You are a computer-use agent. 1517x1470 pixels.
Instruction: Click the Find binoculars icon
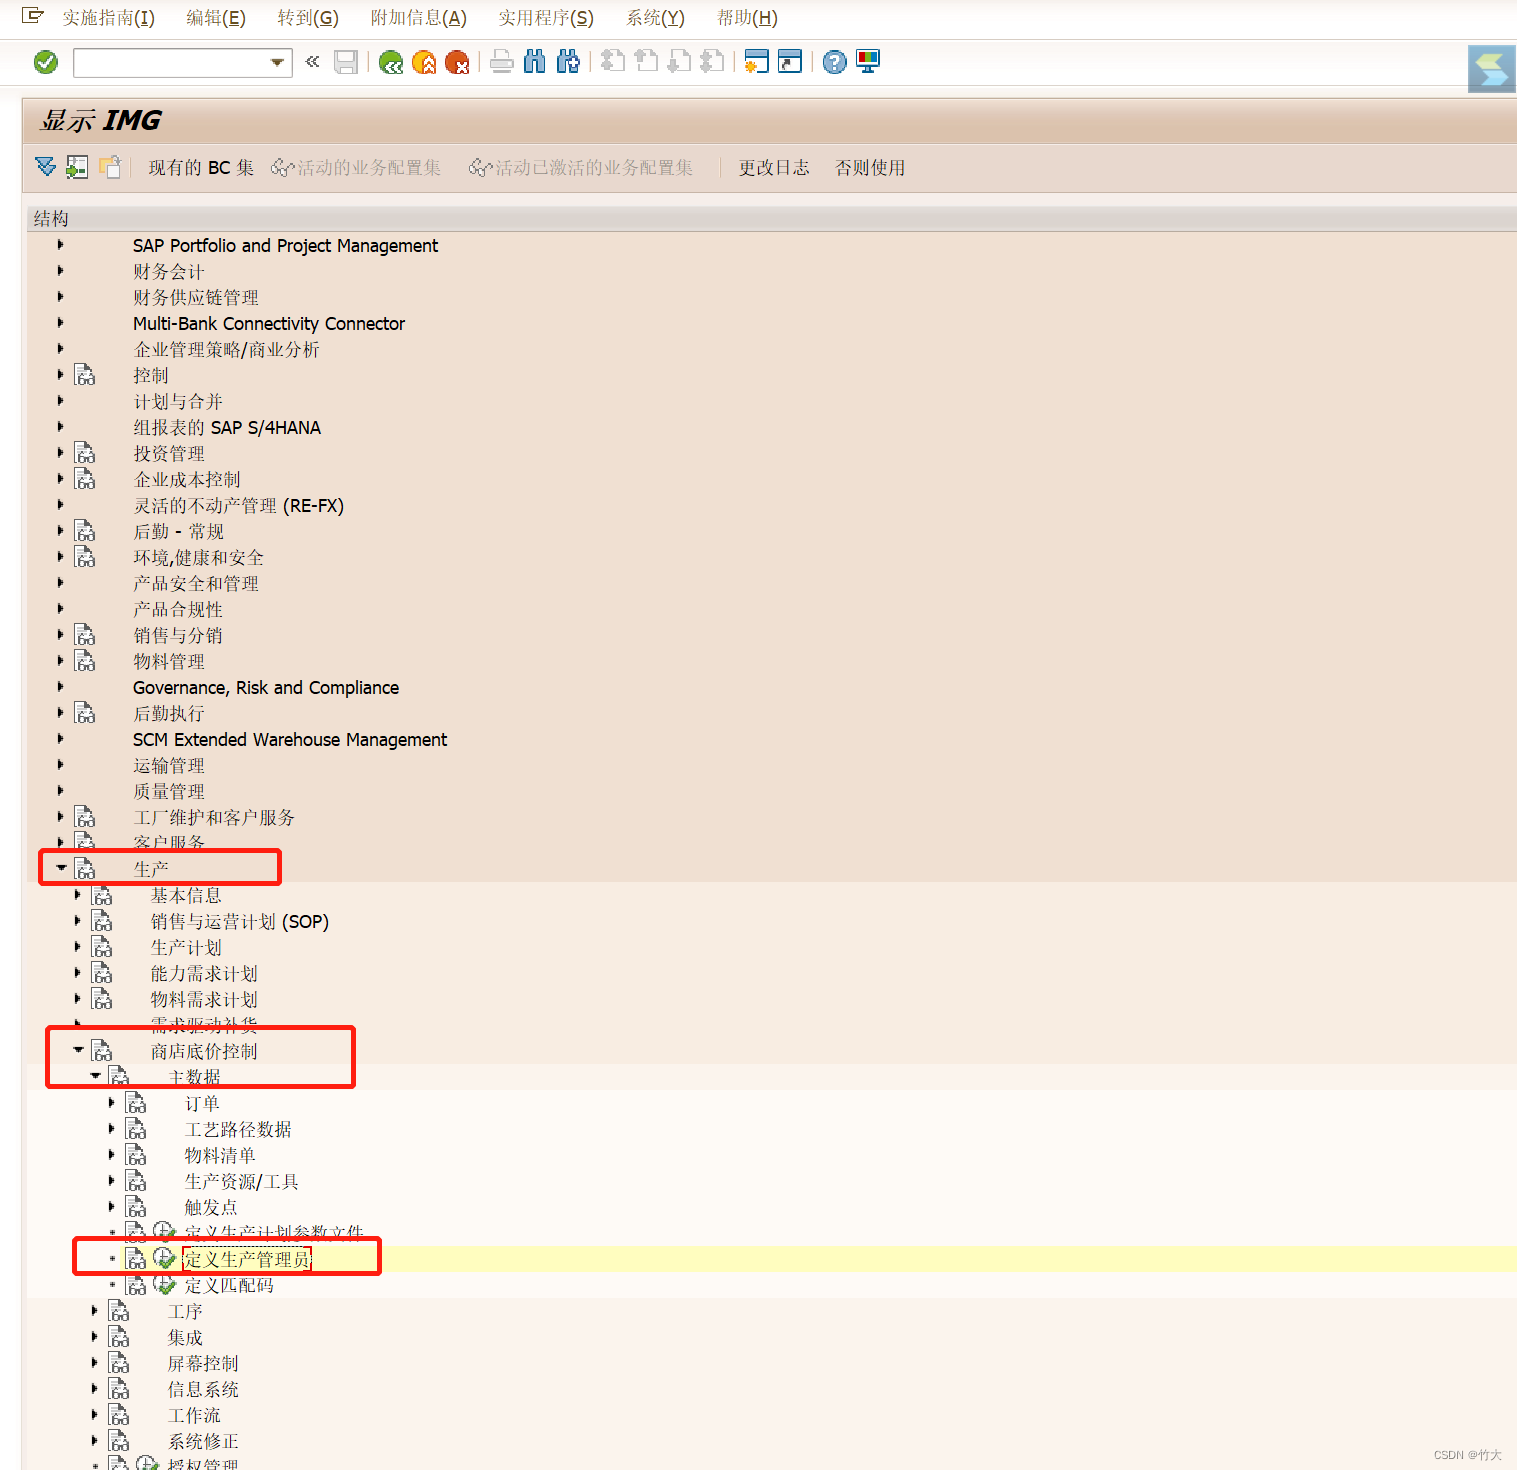(x=535, y=62)
